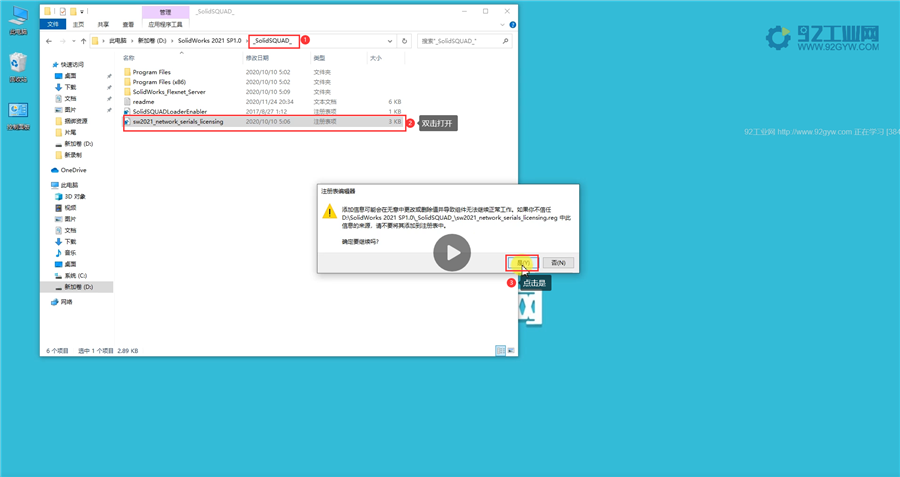Select the Program Files (x86) folder
This screenshot has height=477, width=900.
pos(159,82)
